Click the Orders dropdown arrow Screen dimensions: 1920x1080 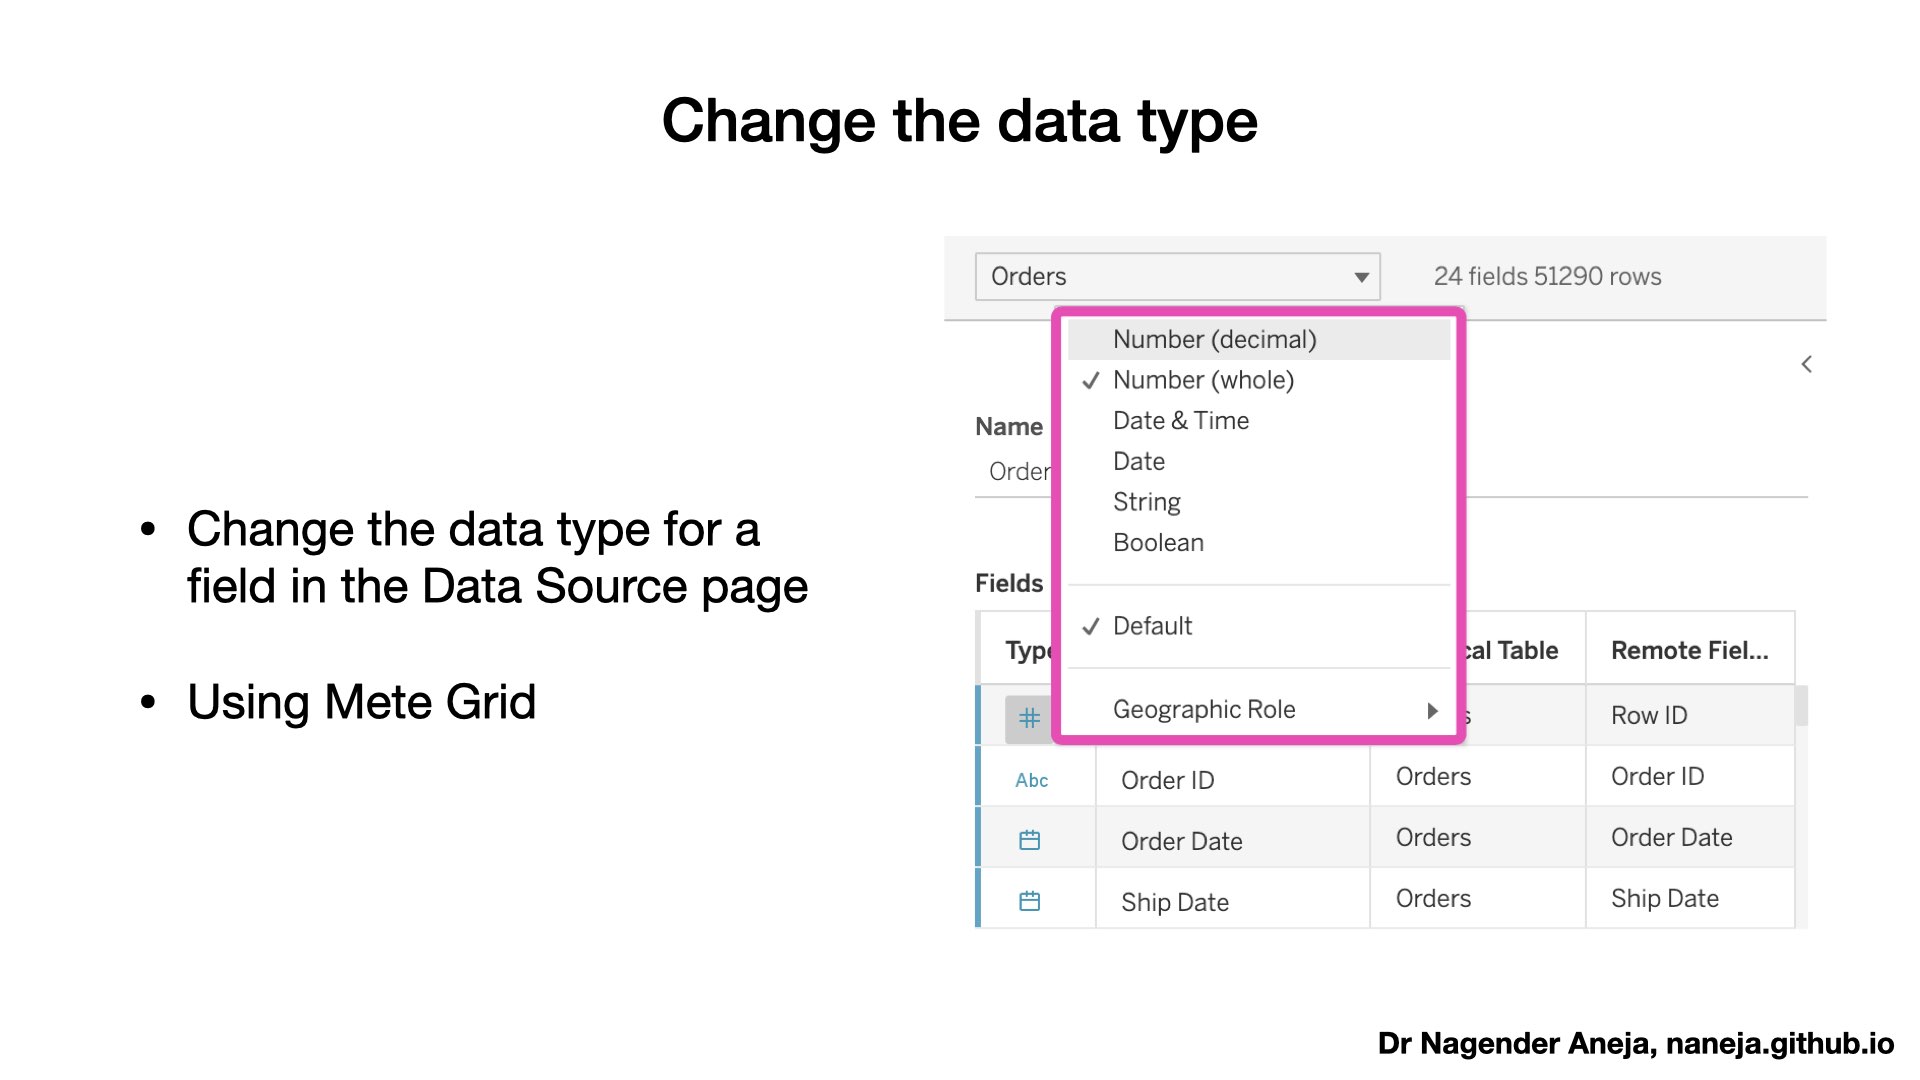1361,277
